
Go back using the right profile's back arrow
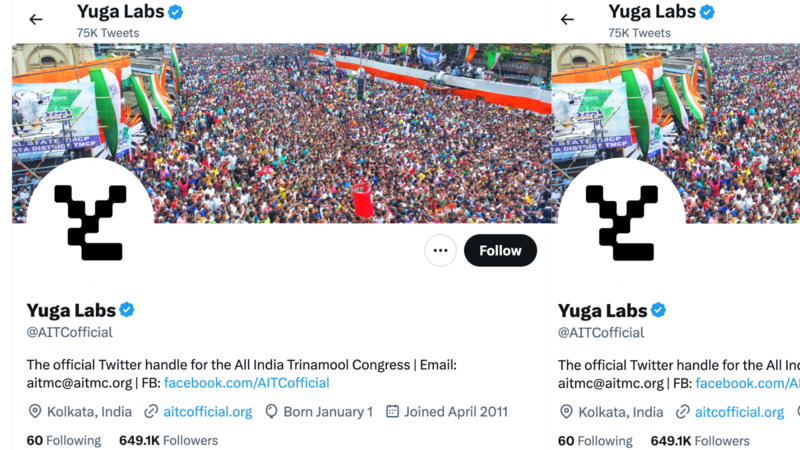567,19
